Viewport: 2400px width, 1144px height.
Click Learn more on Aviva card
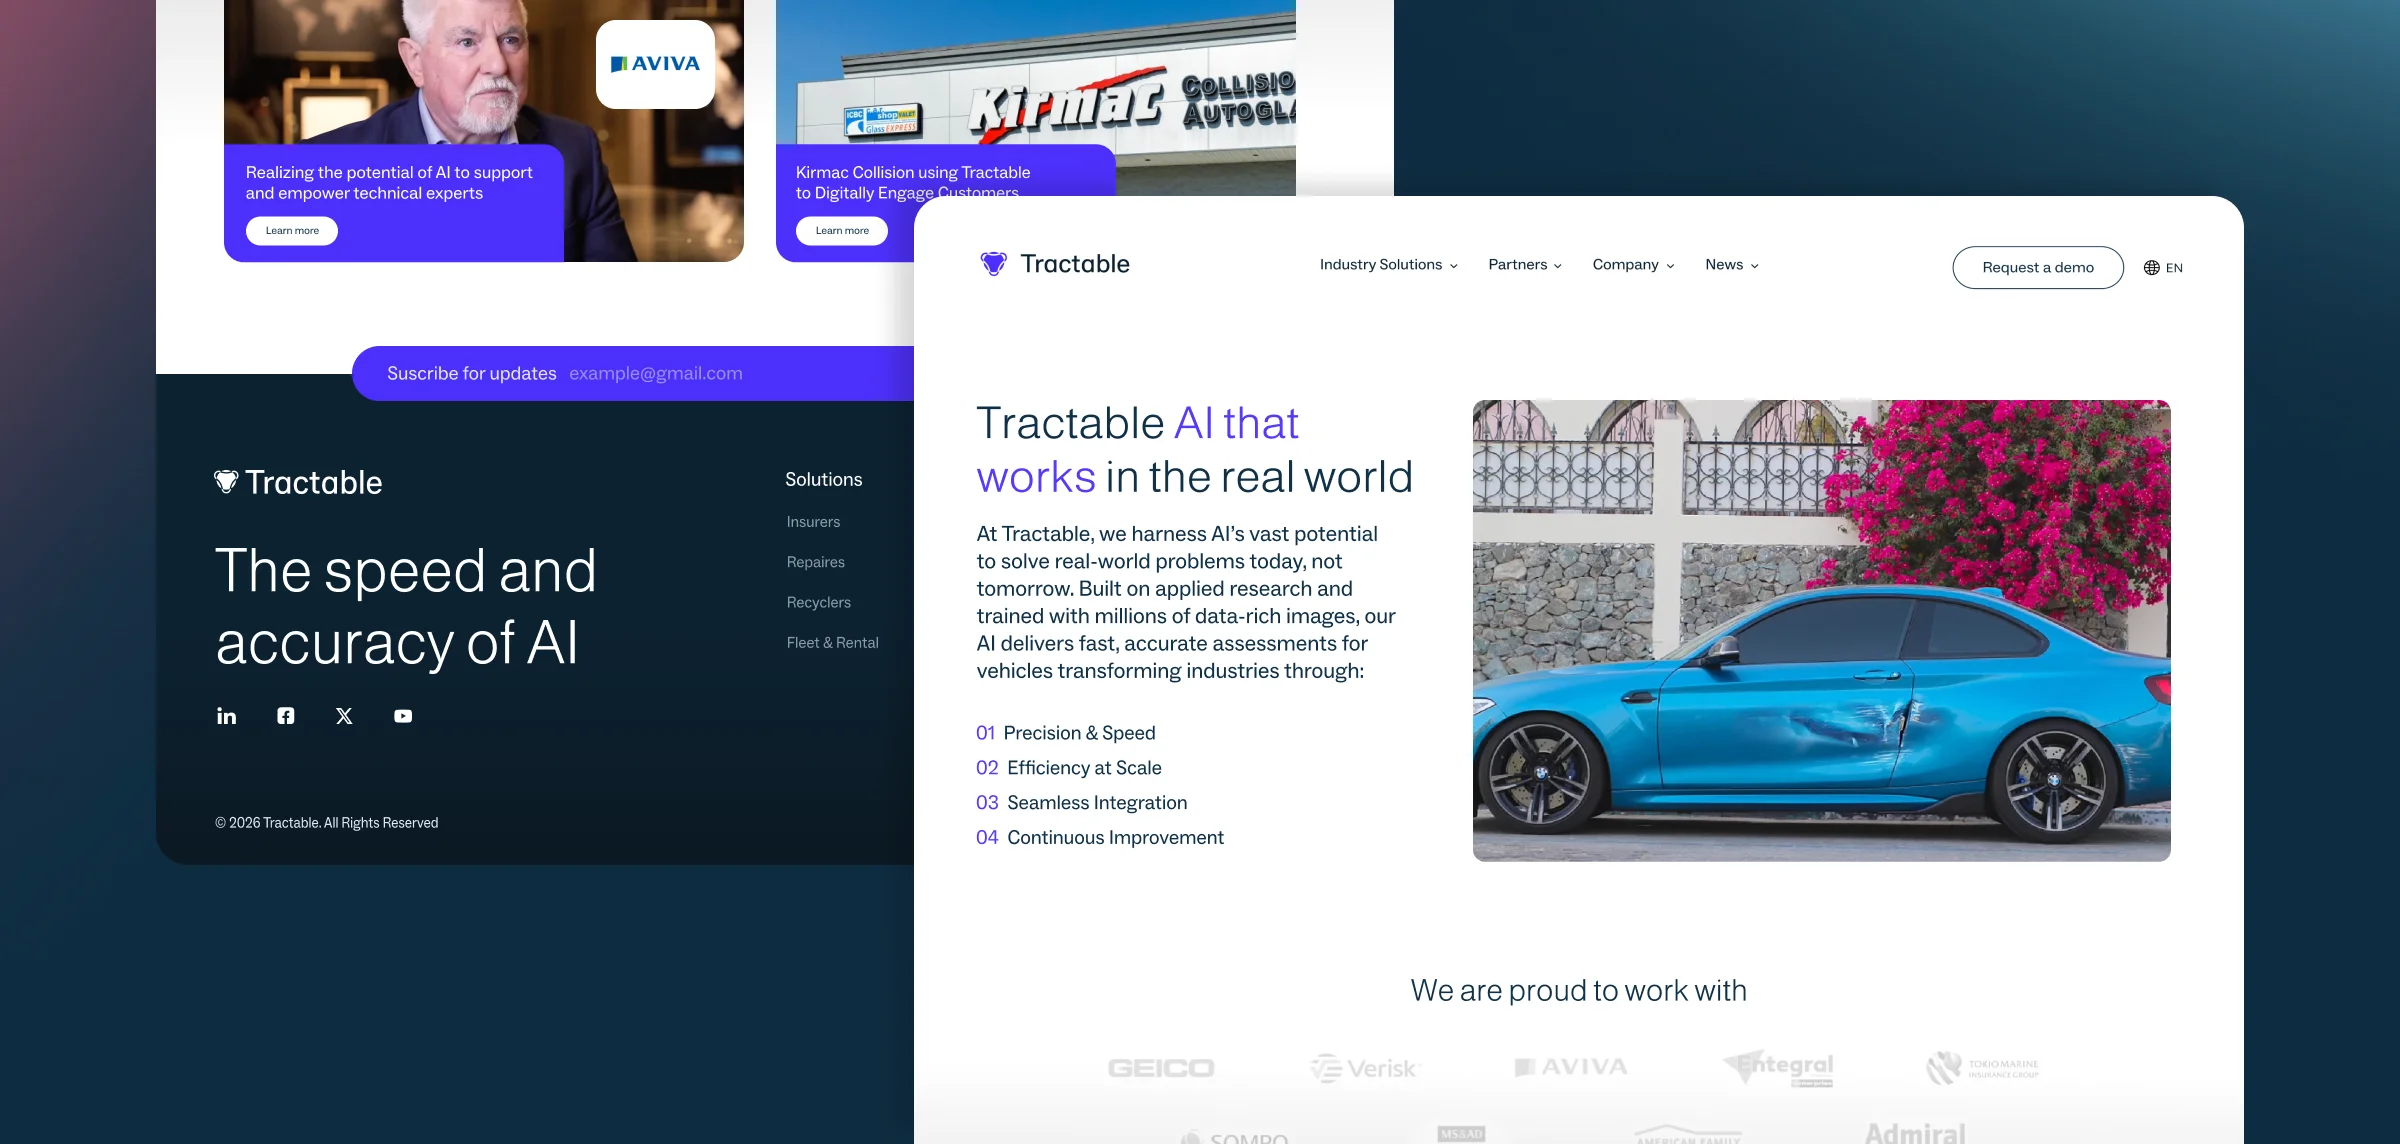point(292,231)
